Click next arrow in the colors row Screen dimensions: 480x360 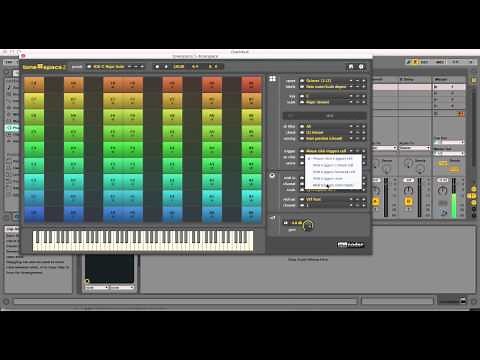point(364,87)
